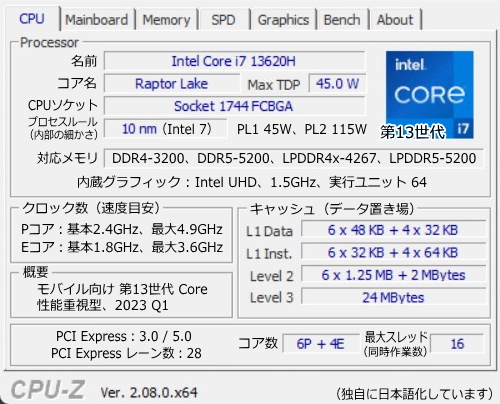The width and height of the screenshot is (500, 404).
Task: Click the PCI Express : 3.0 / 5.0 text
Action: 124,336
